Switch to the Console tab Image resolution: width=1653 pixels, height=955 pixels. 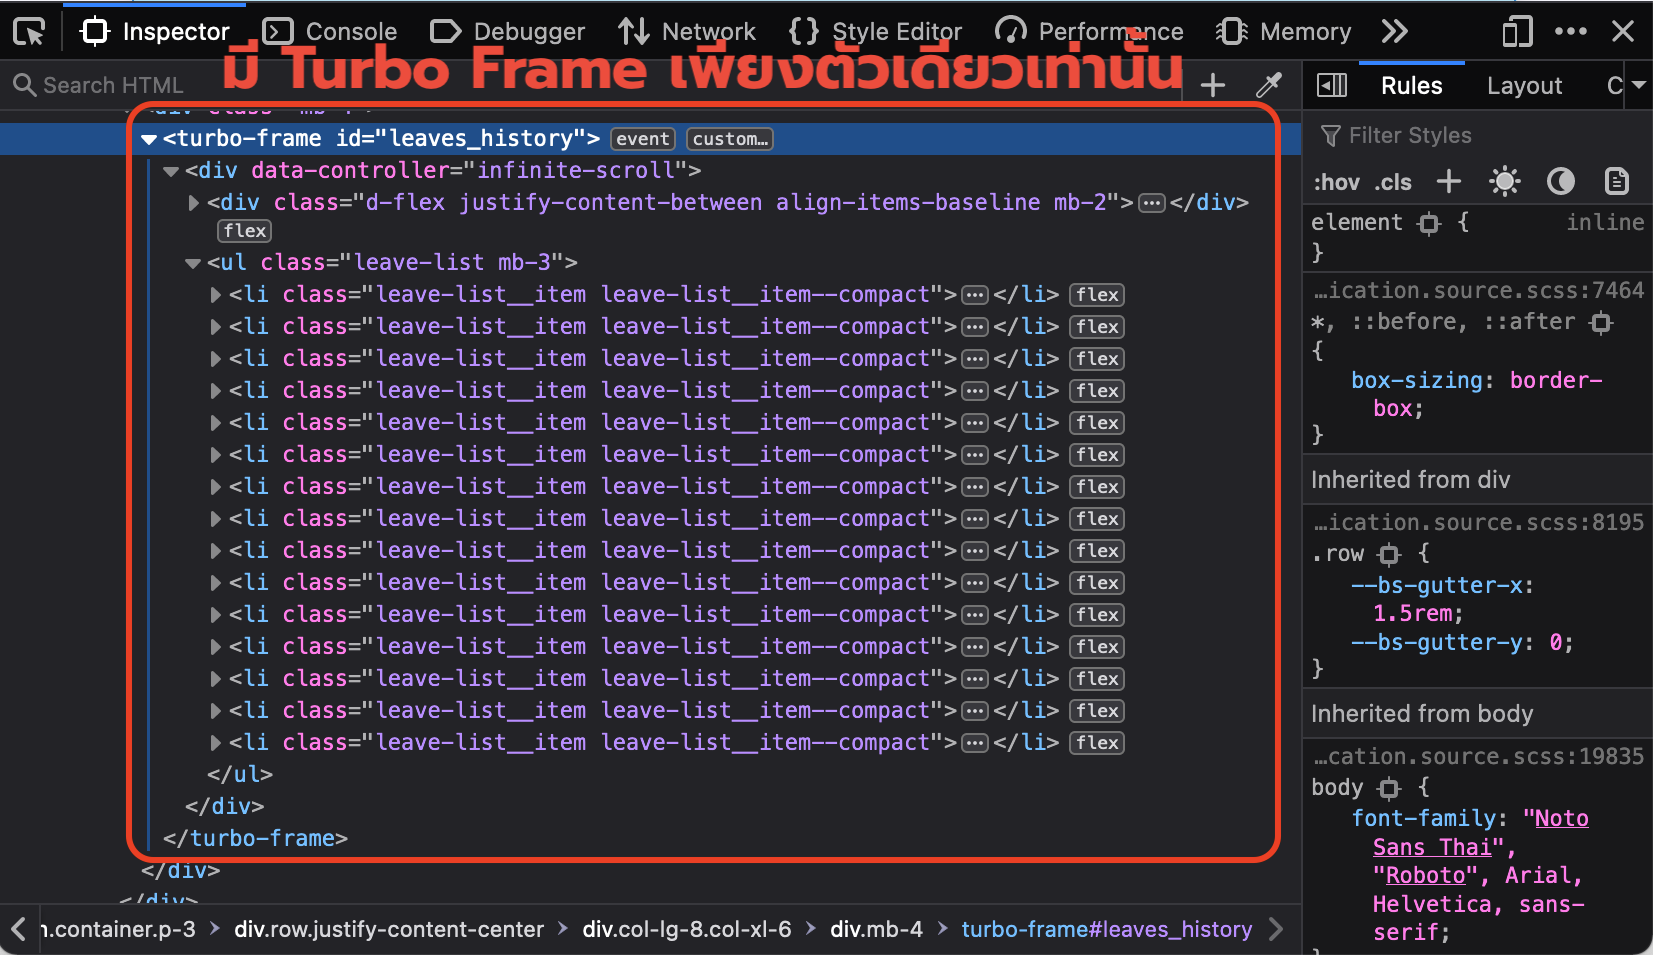[330, 32]
